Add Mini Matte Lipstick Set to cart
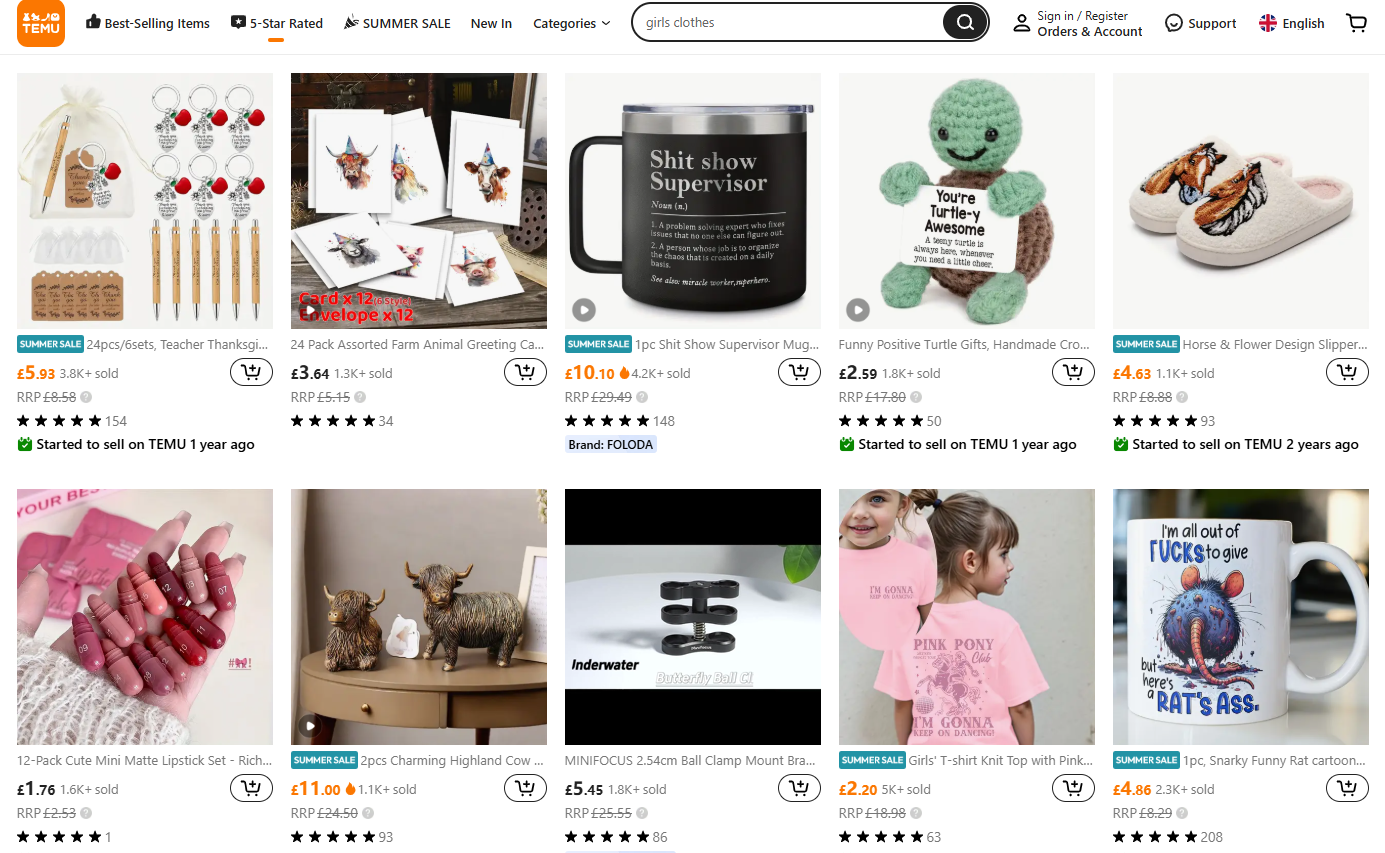Viewport: 1385px width, 853px height. point(251,789)
